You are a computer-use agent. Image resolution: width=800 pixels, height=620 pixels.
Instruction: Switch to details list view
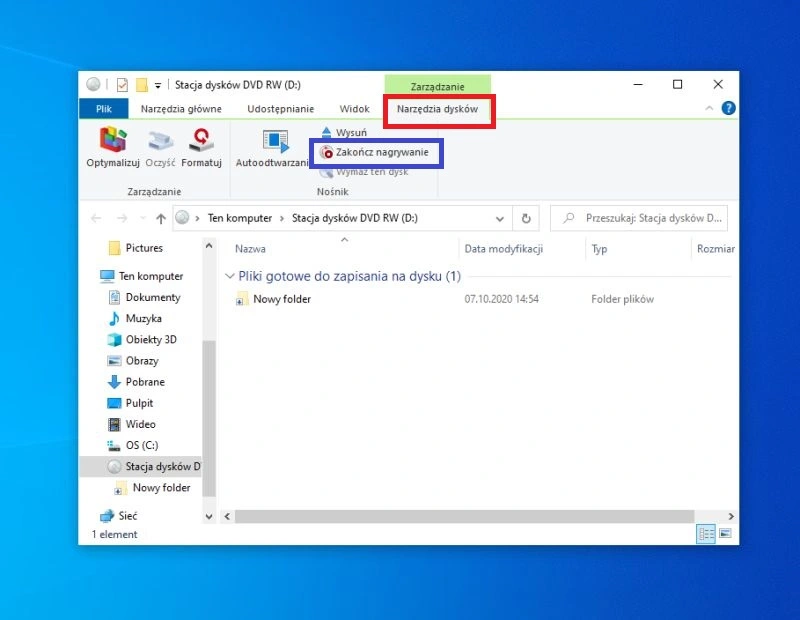coord(707,534)
